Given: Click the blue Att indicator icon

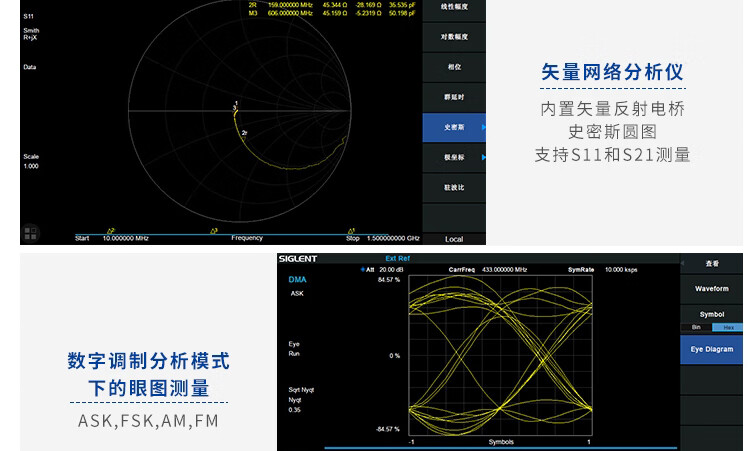Looking at the screenshot, I should pyautogui.click(x=363, y=269).
